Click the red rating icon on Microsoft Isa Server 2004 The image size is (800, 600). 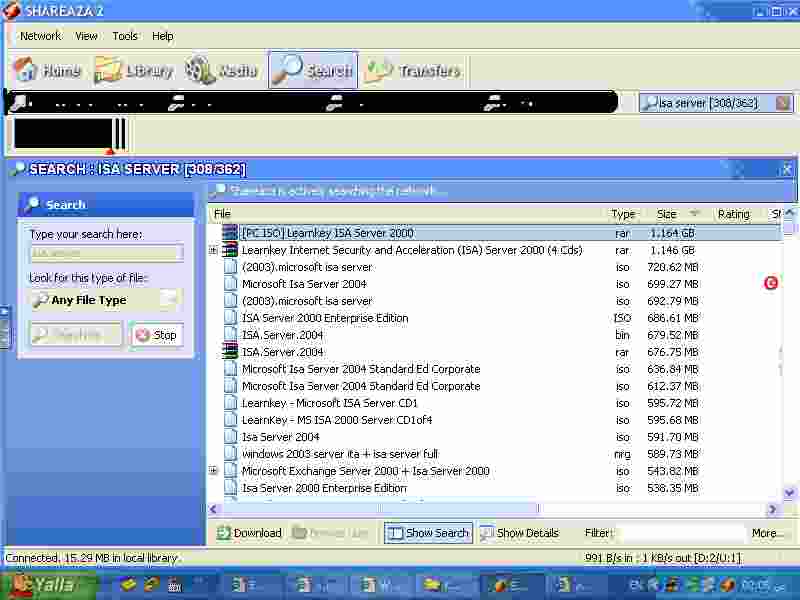[x=770, y=283]
